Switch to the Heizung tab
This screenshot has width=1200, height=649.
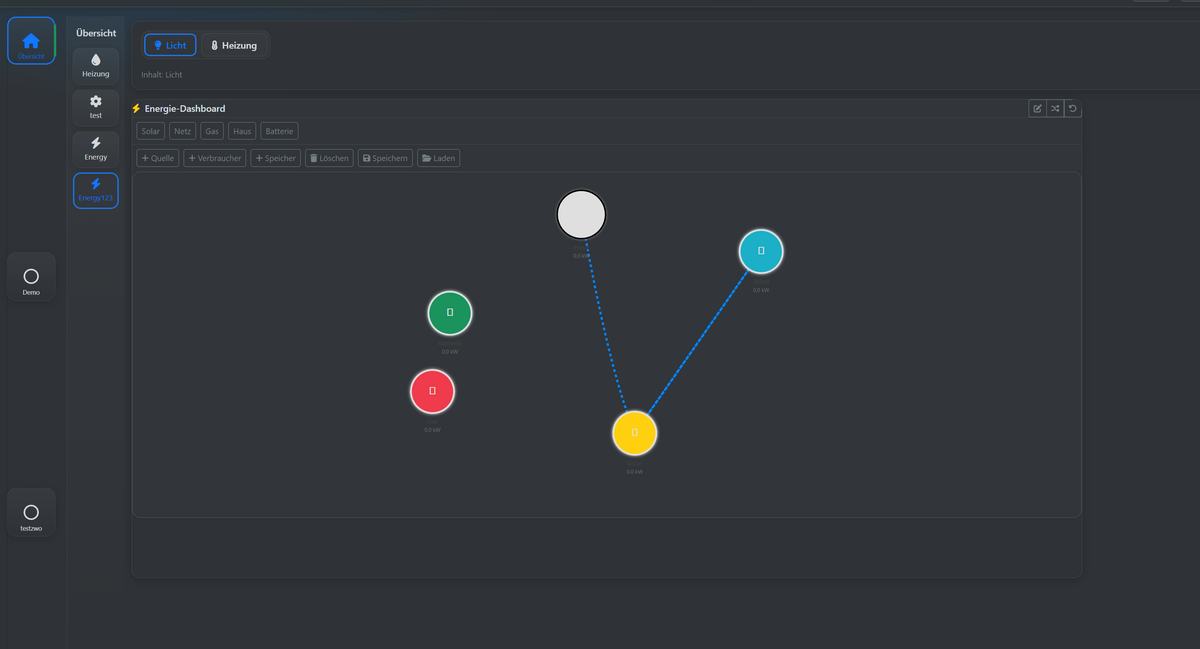pyautogui.click(x=233, y=45)
